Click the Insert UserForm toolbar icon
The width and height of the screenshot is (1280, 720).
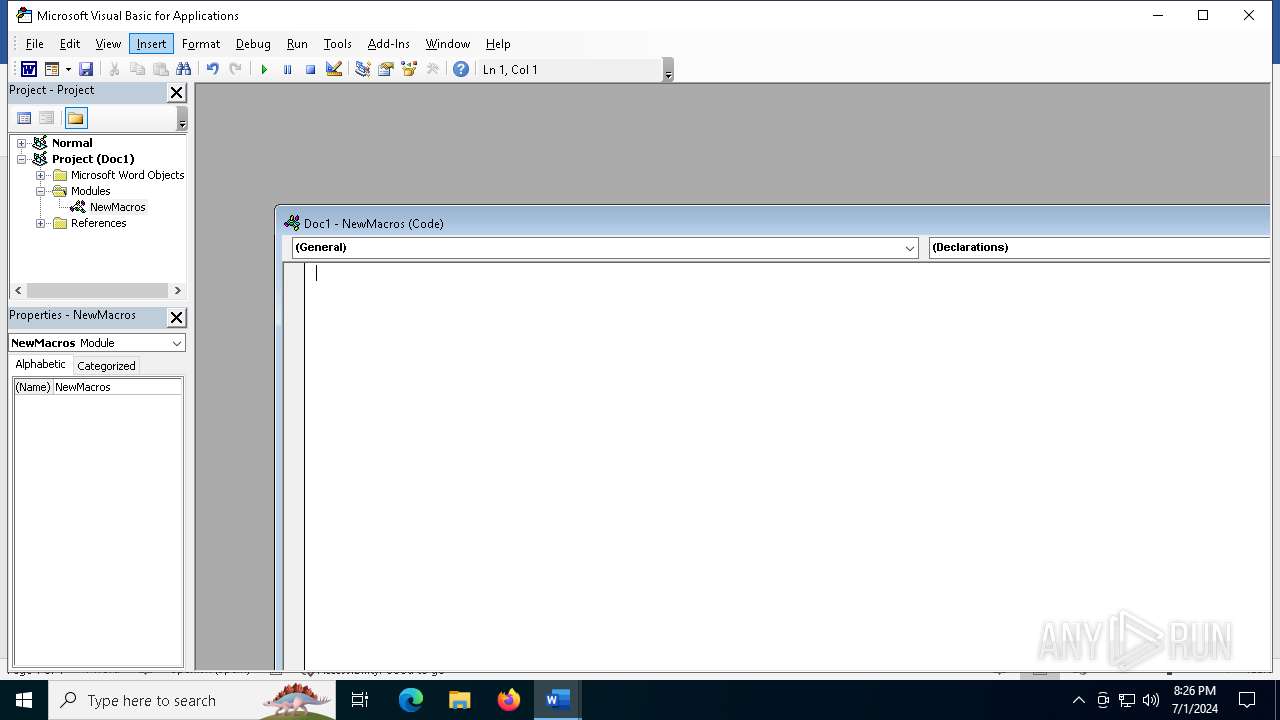pyautogui.click(x=52, y=69)
